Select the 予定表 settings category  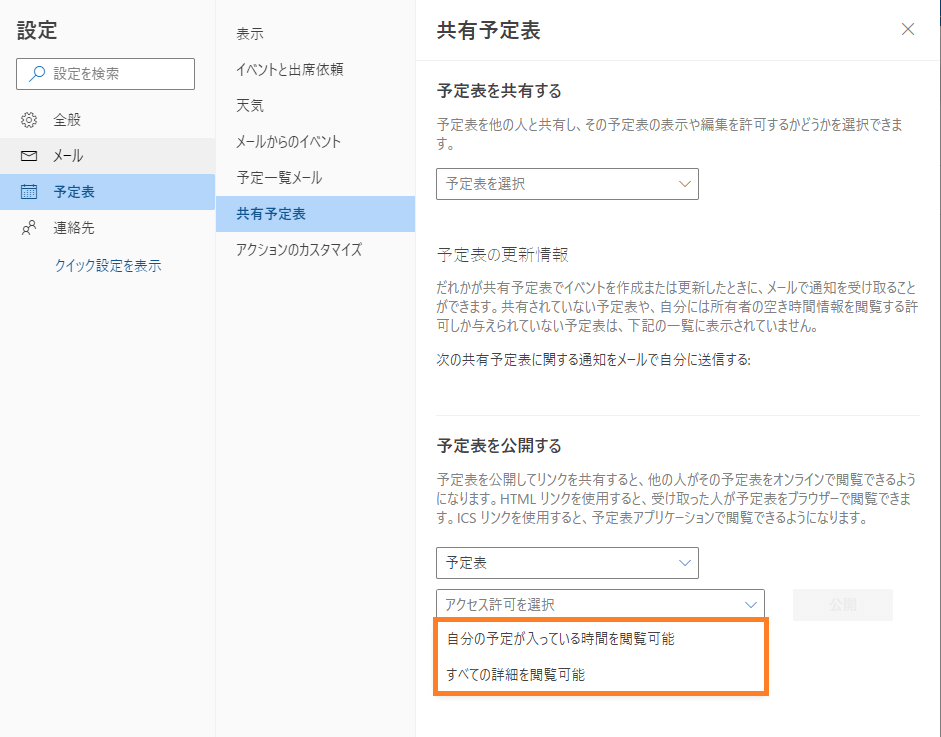107,192
